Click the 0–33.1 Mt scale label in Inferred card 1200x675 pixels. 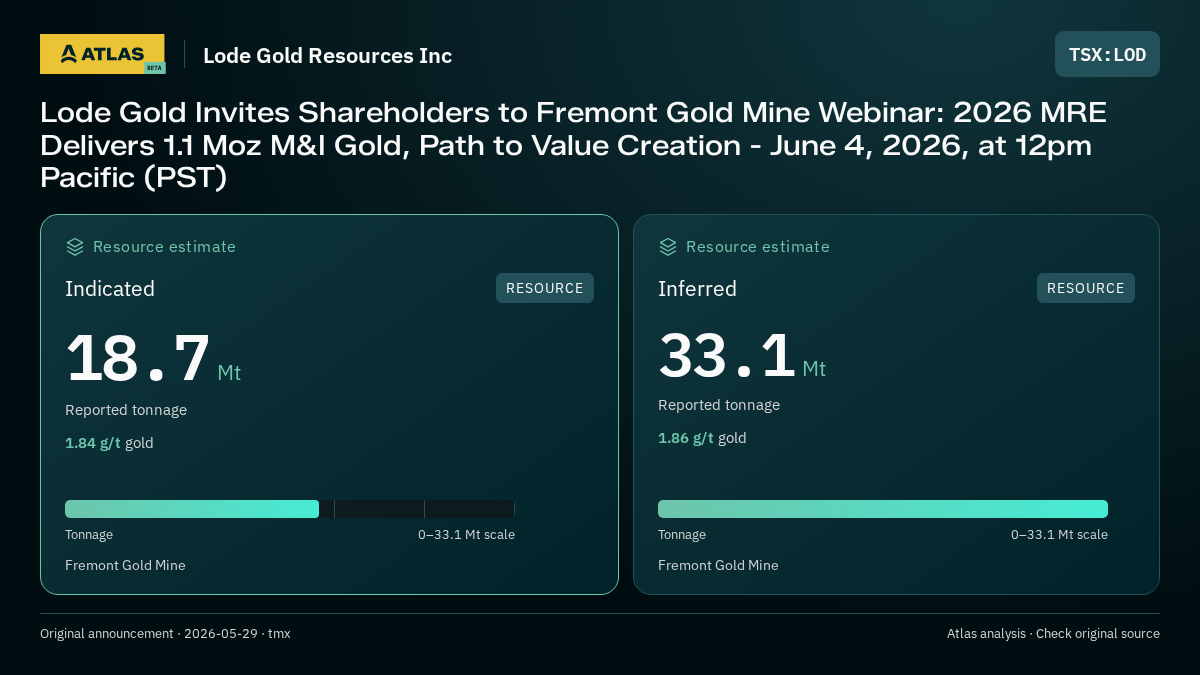pos(1059,535)
